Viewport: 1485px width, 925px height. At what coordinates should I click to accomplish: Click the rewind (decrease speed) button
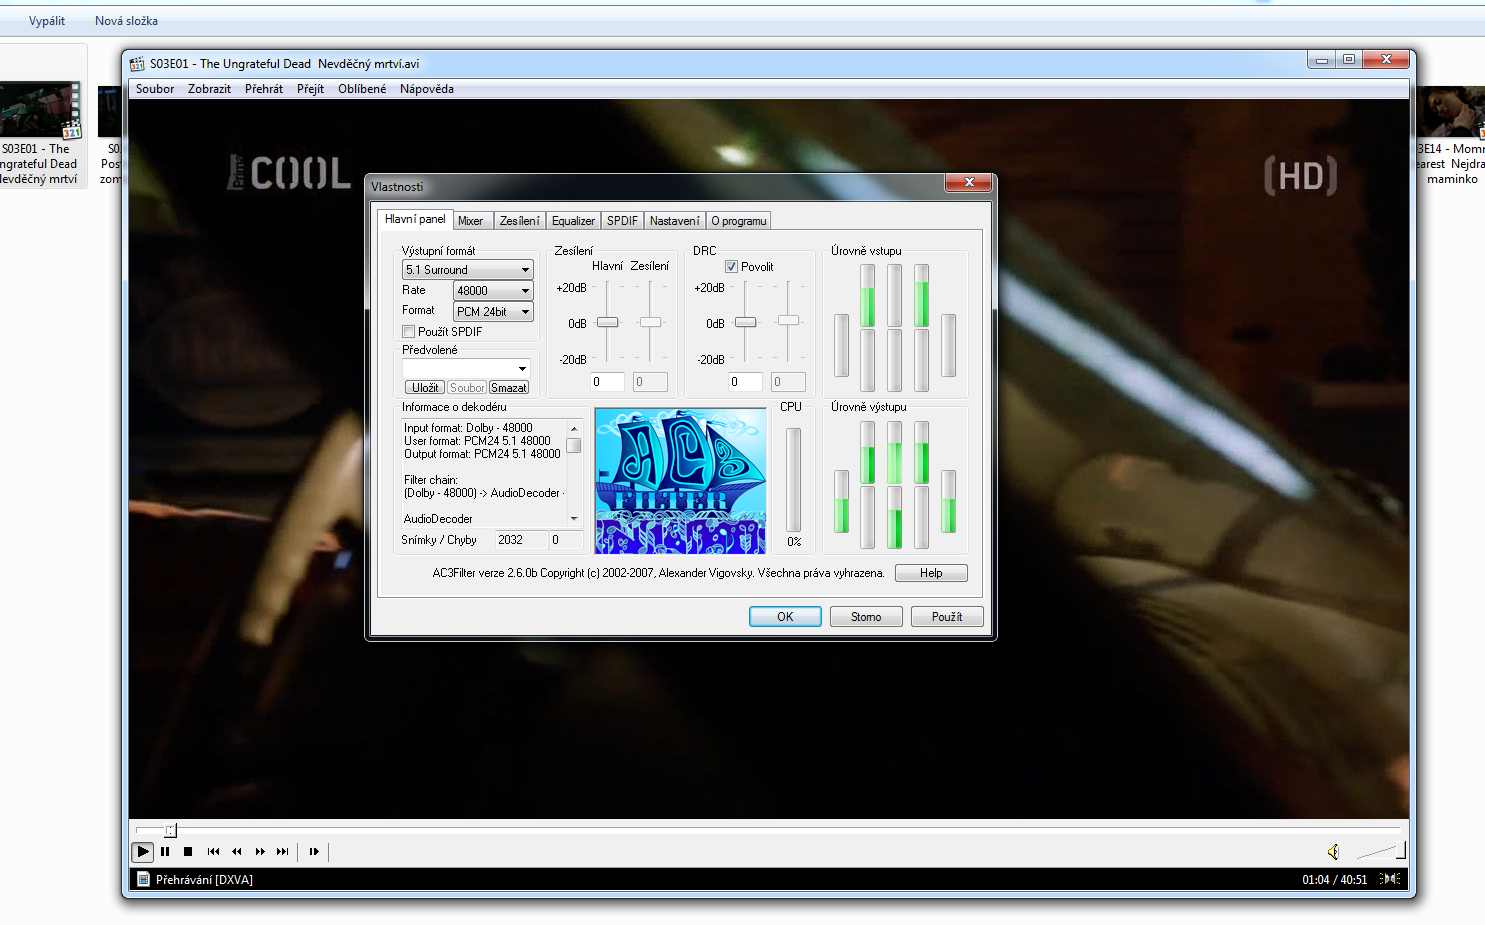coord(237,852)
